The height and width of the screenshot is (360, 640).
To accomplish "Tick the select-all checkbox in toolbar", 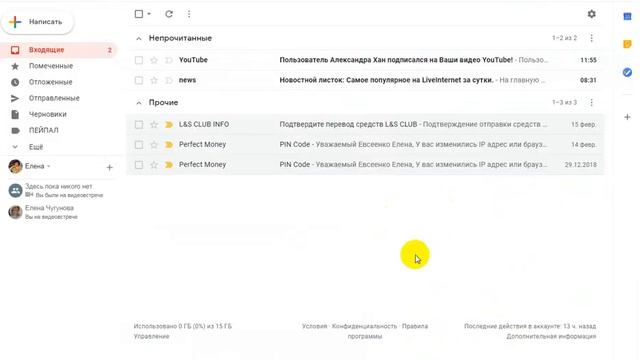I will click(x=139, y=14).
